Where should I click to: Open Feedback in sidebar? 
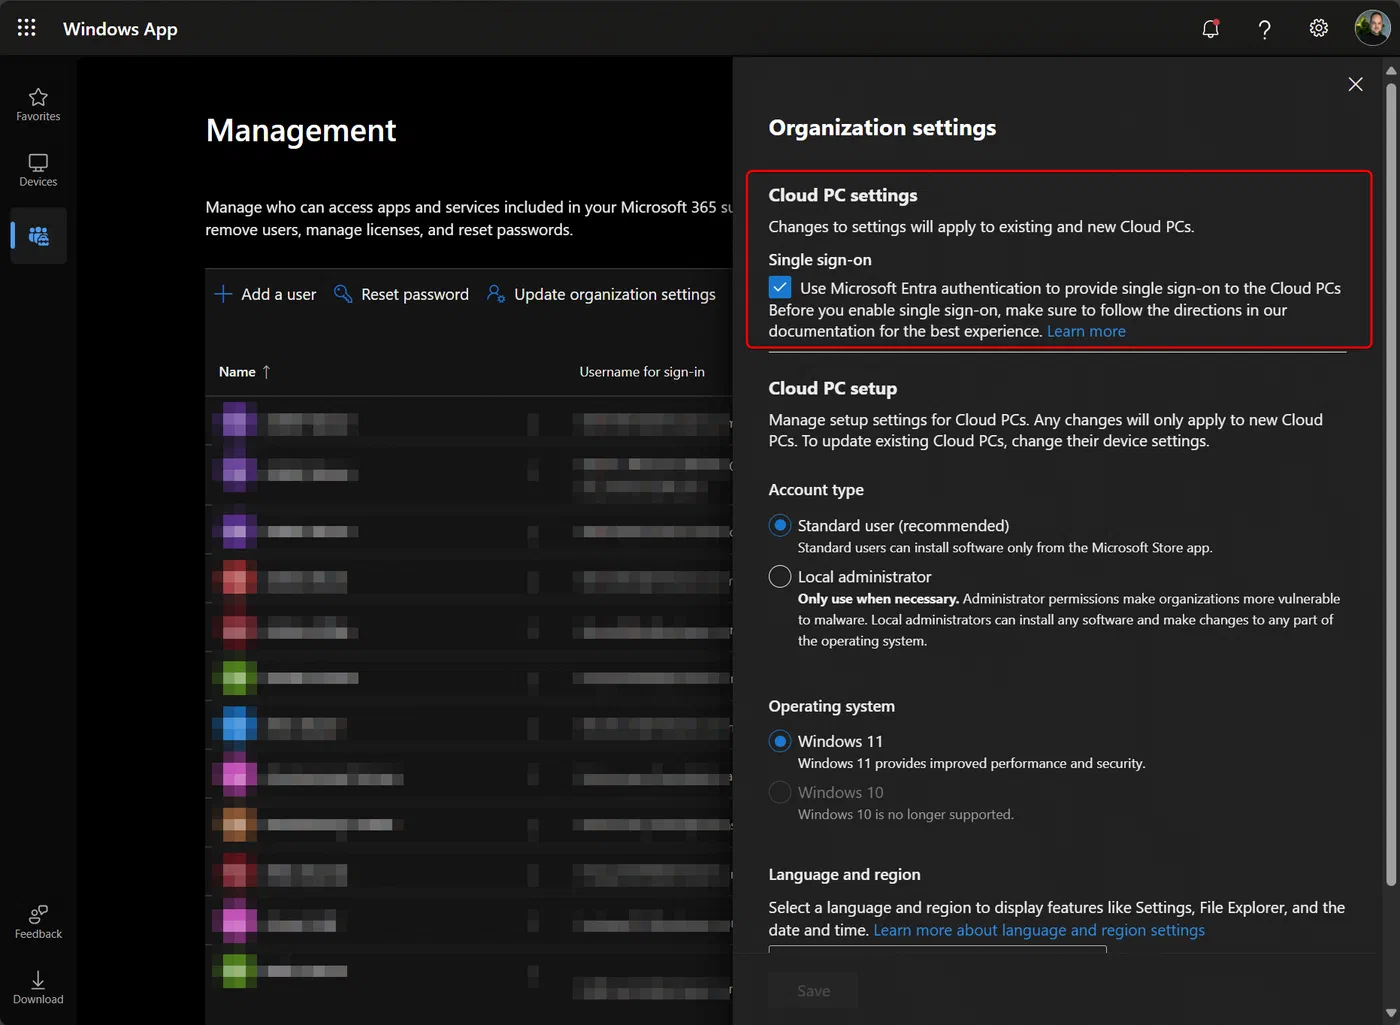pos(38,922)
